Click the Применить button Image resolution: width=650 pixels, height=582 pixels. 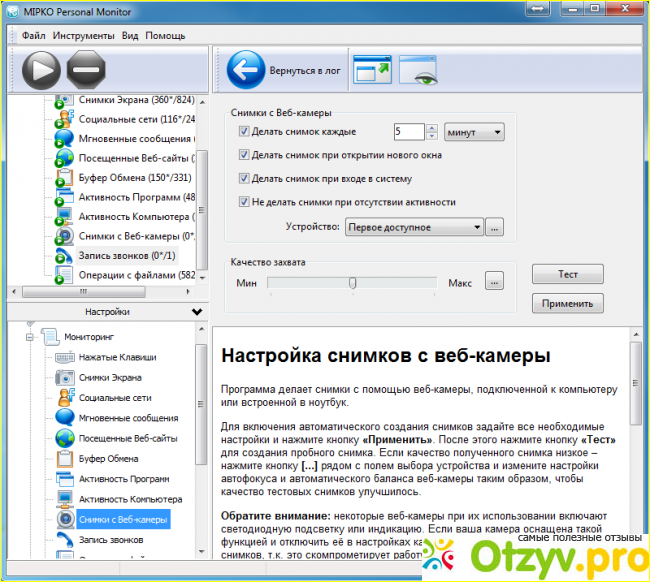(x=568, y=303)
